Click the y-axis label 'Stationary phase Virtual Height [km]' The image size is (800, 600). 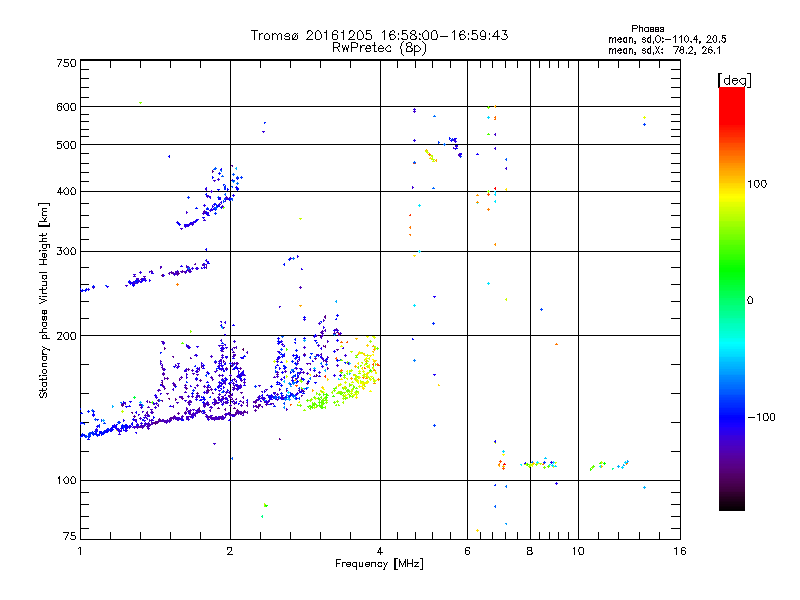43,301
